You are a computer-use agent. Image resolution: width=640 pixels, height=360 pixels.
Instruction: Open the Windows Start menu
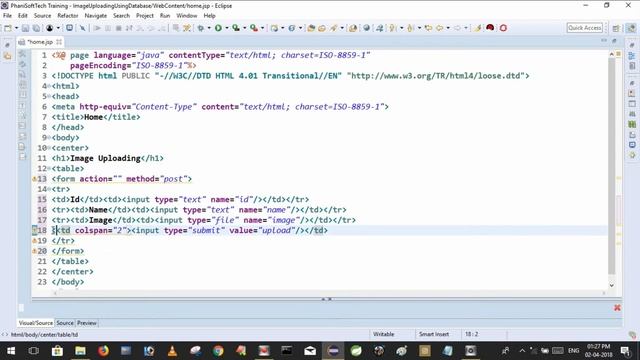coord(11,351)
